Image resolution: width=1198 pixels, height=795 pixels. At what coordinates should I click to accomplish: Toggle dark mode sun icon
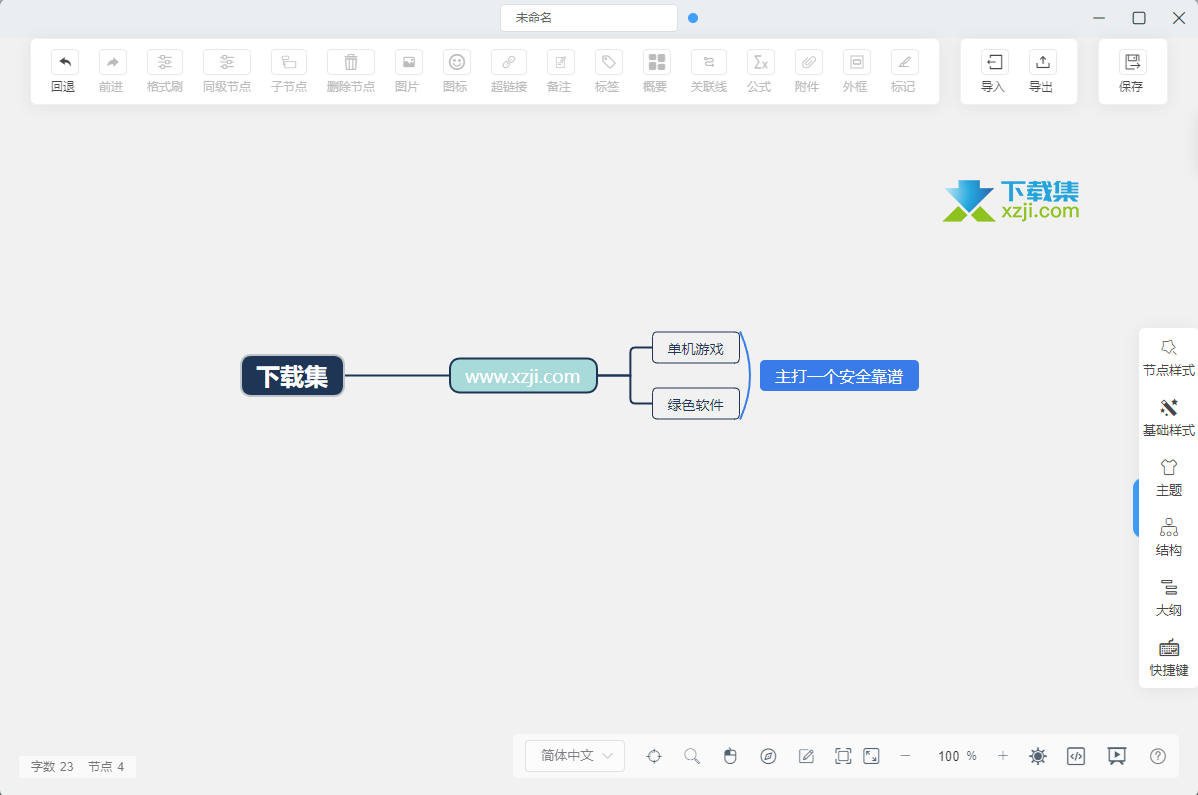(x=1038, y=756)
